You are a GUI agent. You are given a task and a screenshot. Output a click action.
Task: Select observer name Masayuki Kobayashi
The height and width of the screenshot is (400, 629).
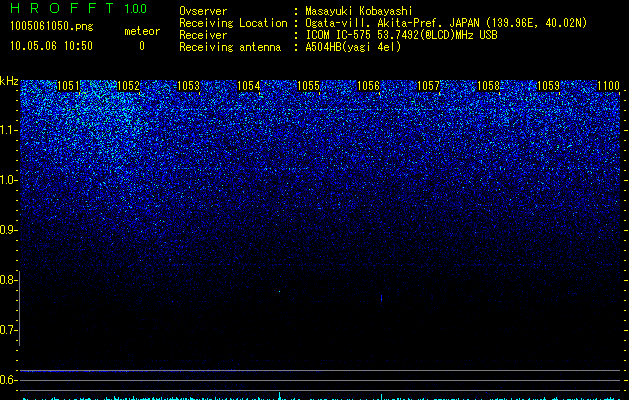359,11
